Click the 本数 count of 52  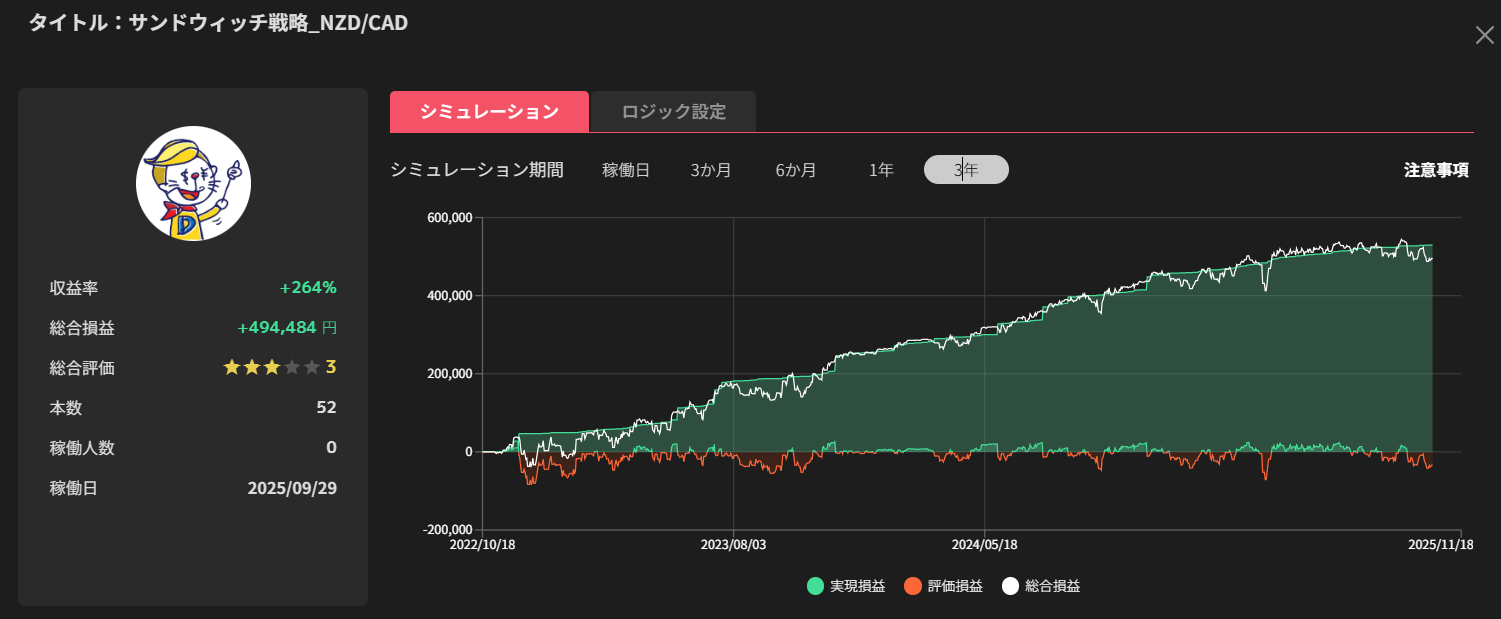click(x=326, y=407)
